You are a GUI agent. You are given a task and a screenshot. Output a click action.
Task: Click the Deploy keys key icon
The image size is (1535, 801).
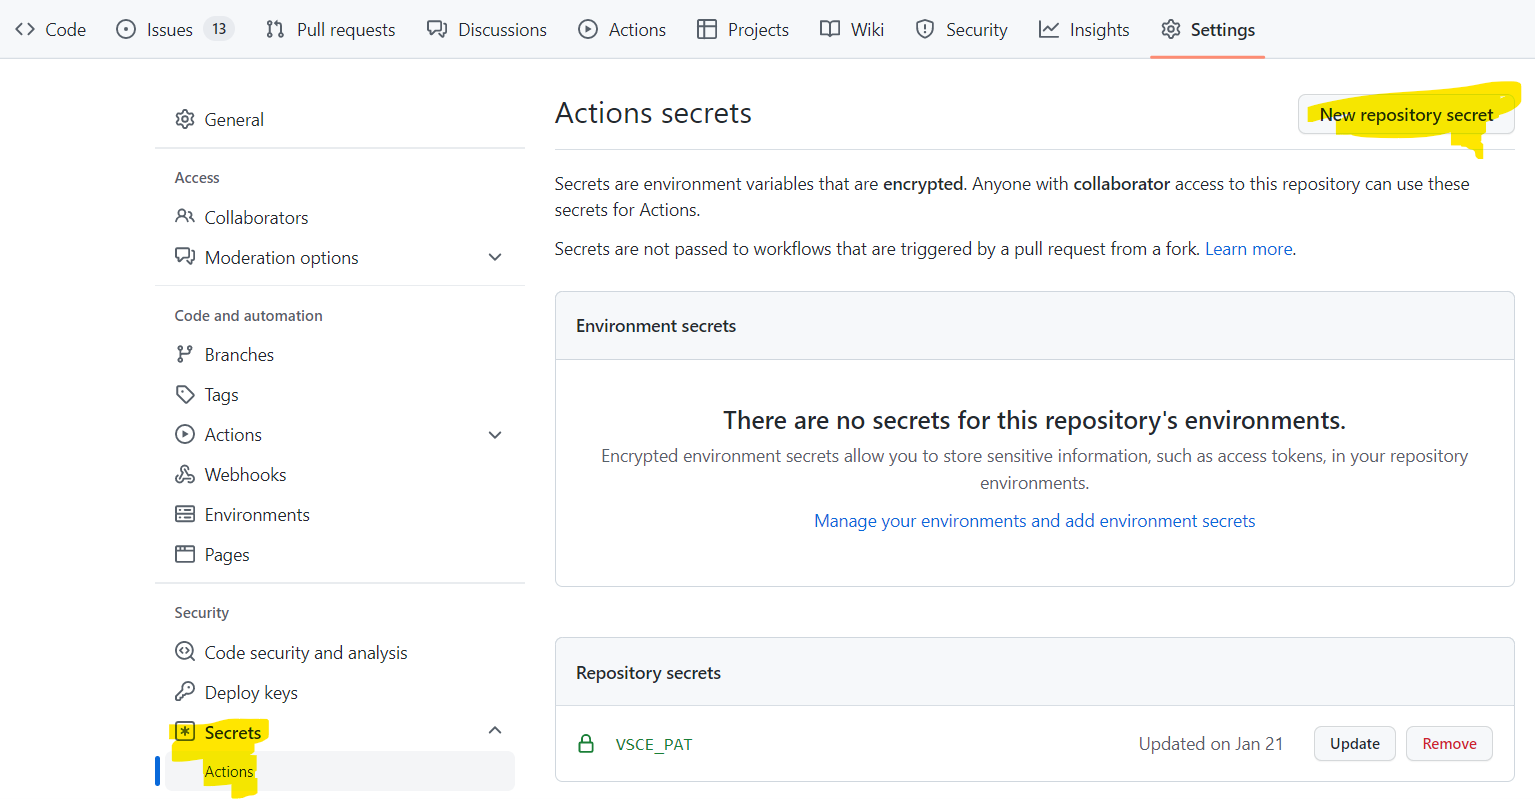(185, 692)
